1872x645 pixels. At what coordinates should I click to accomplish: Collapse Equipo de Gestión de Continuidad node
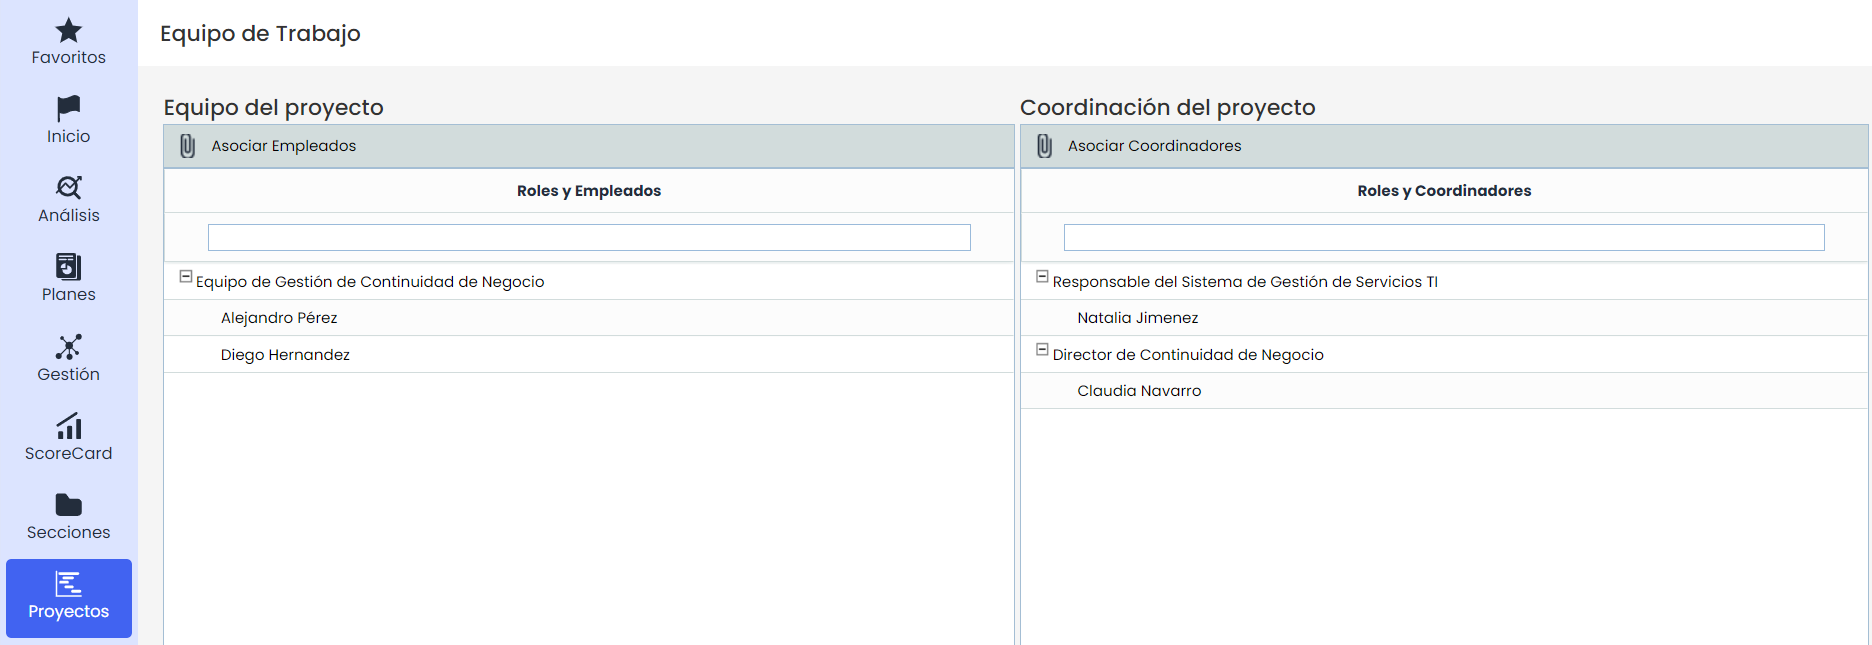(185, 277)
